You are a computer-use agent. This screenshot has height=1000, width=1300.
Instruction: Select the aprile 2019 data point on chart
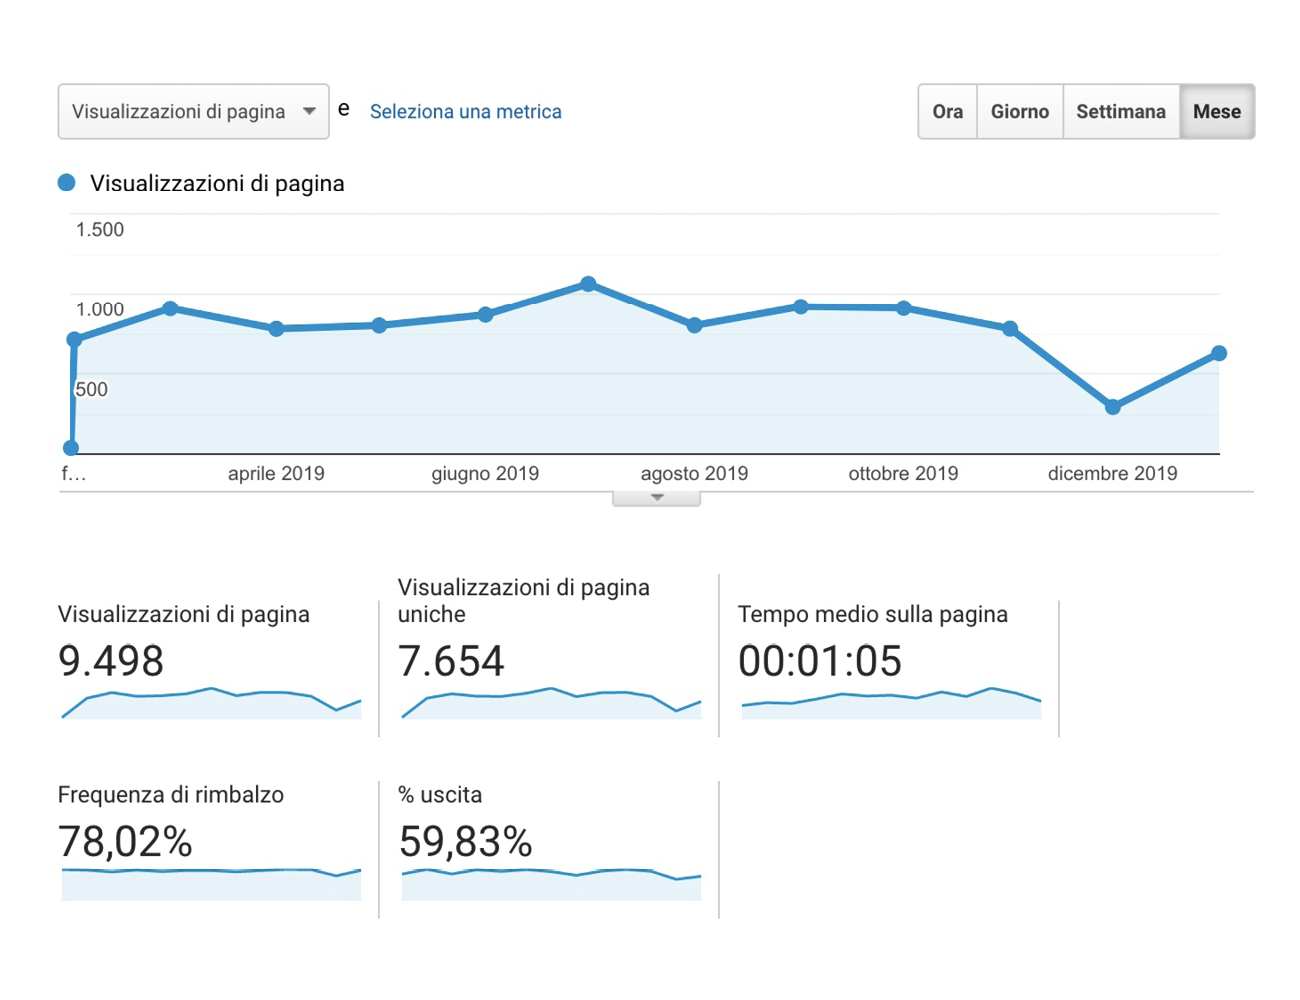(277, 329)
